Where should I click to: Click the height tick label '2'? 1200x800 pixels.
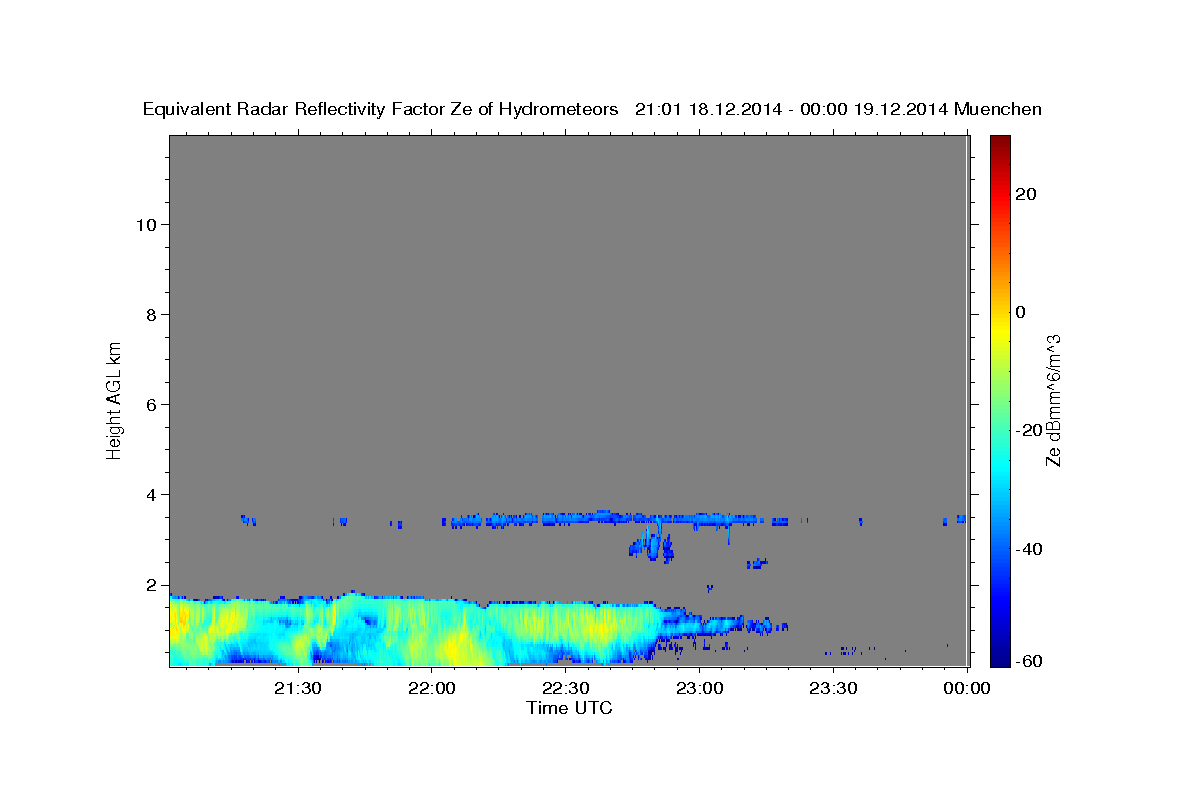coord(152,584)
